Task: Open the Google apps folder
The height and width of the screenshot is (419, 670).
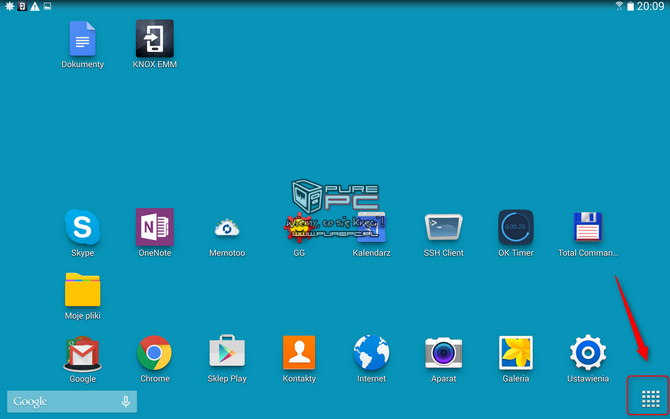Action: pyautogui.click(x=82, y=353)
